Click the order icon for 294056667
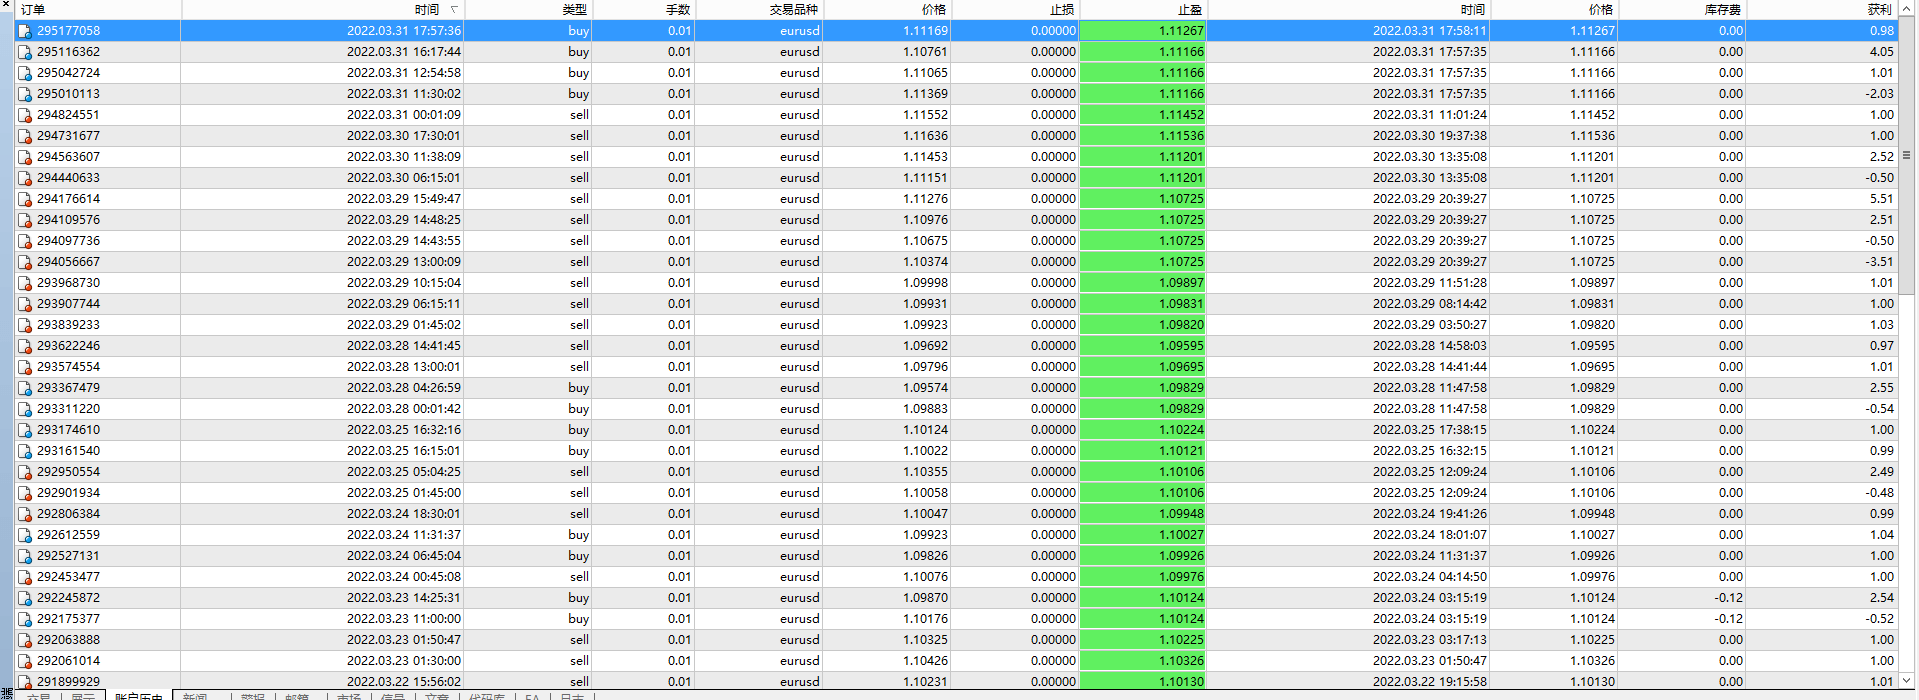 [25, 262]
